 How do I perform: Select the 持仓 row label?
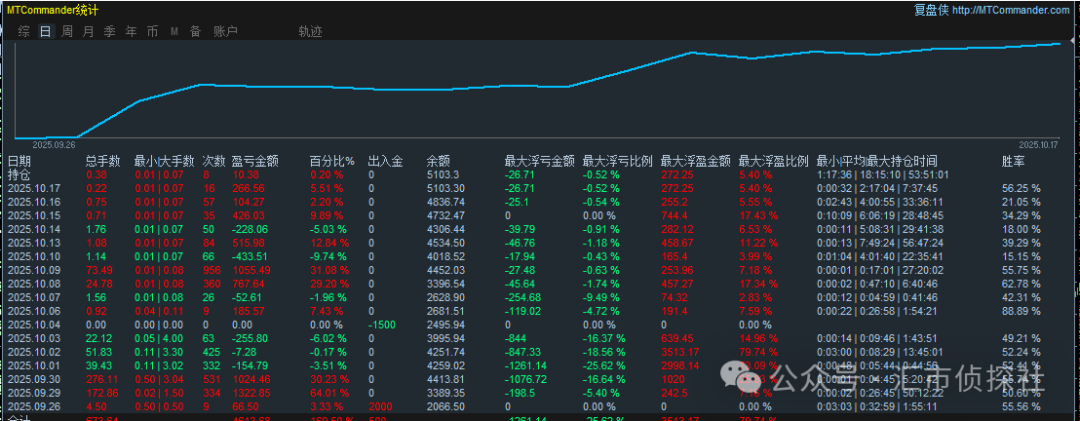(x=19, y=174)
